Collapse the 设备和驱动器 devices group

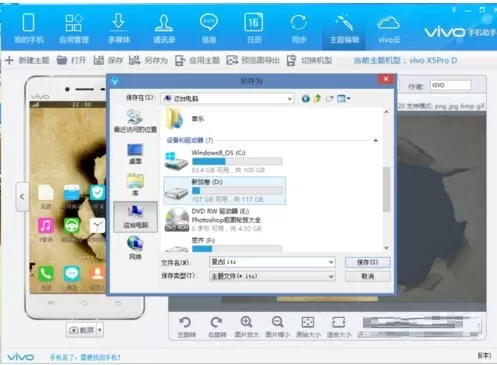tap(376, 141)
